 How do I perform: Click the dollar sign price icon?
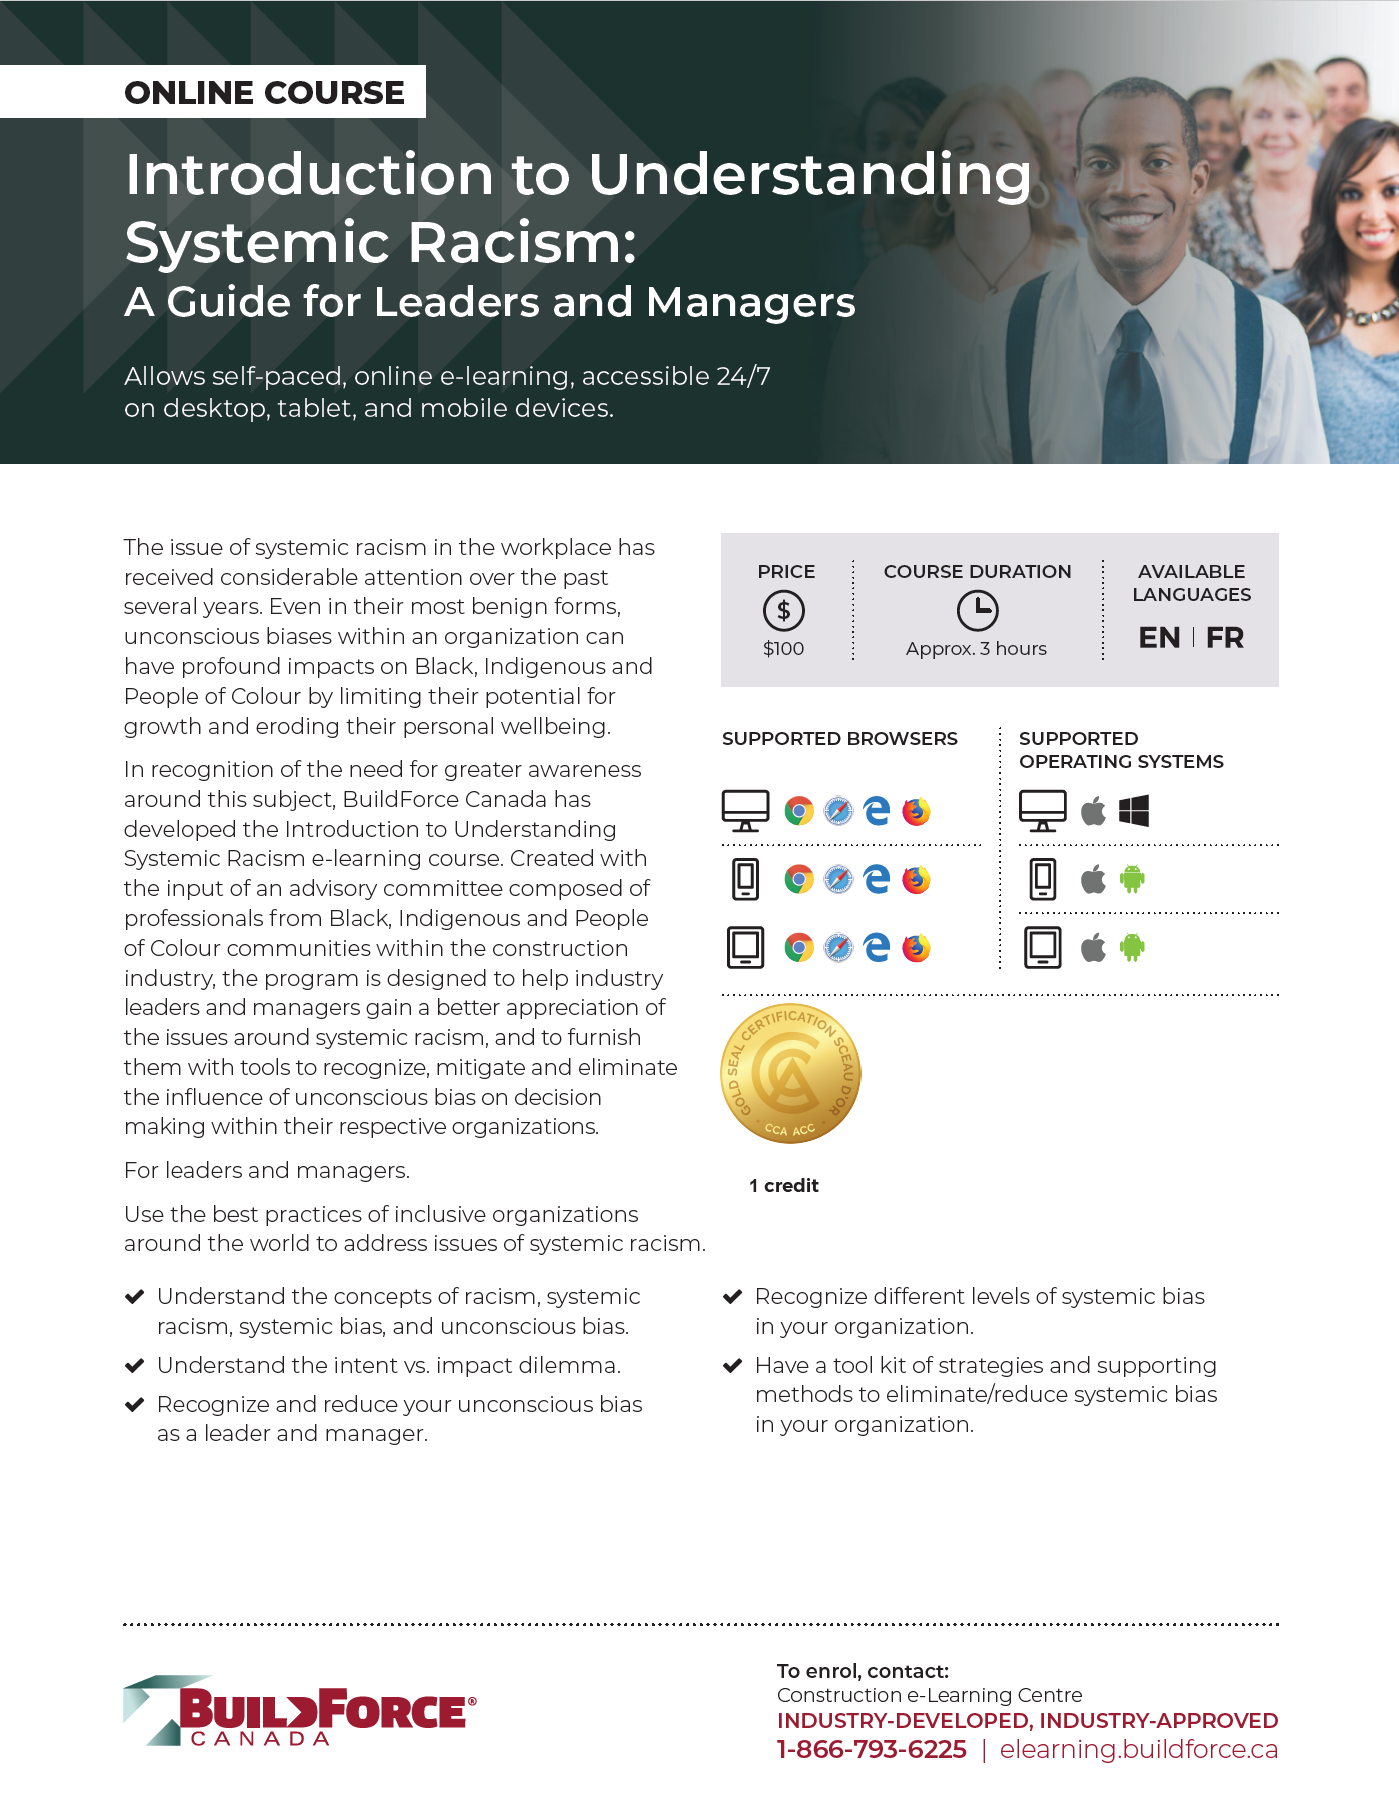pyautogui.click(x=783, y=610)
